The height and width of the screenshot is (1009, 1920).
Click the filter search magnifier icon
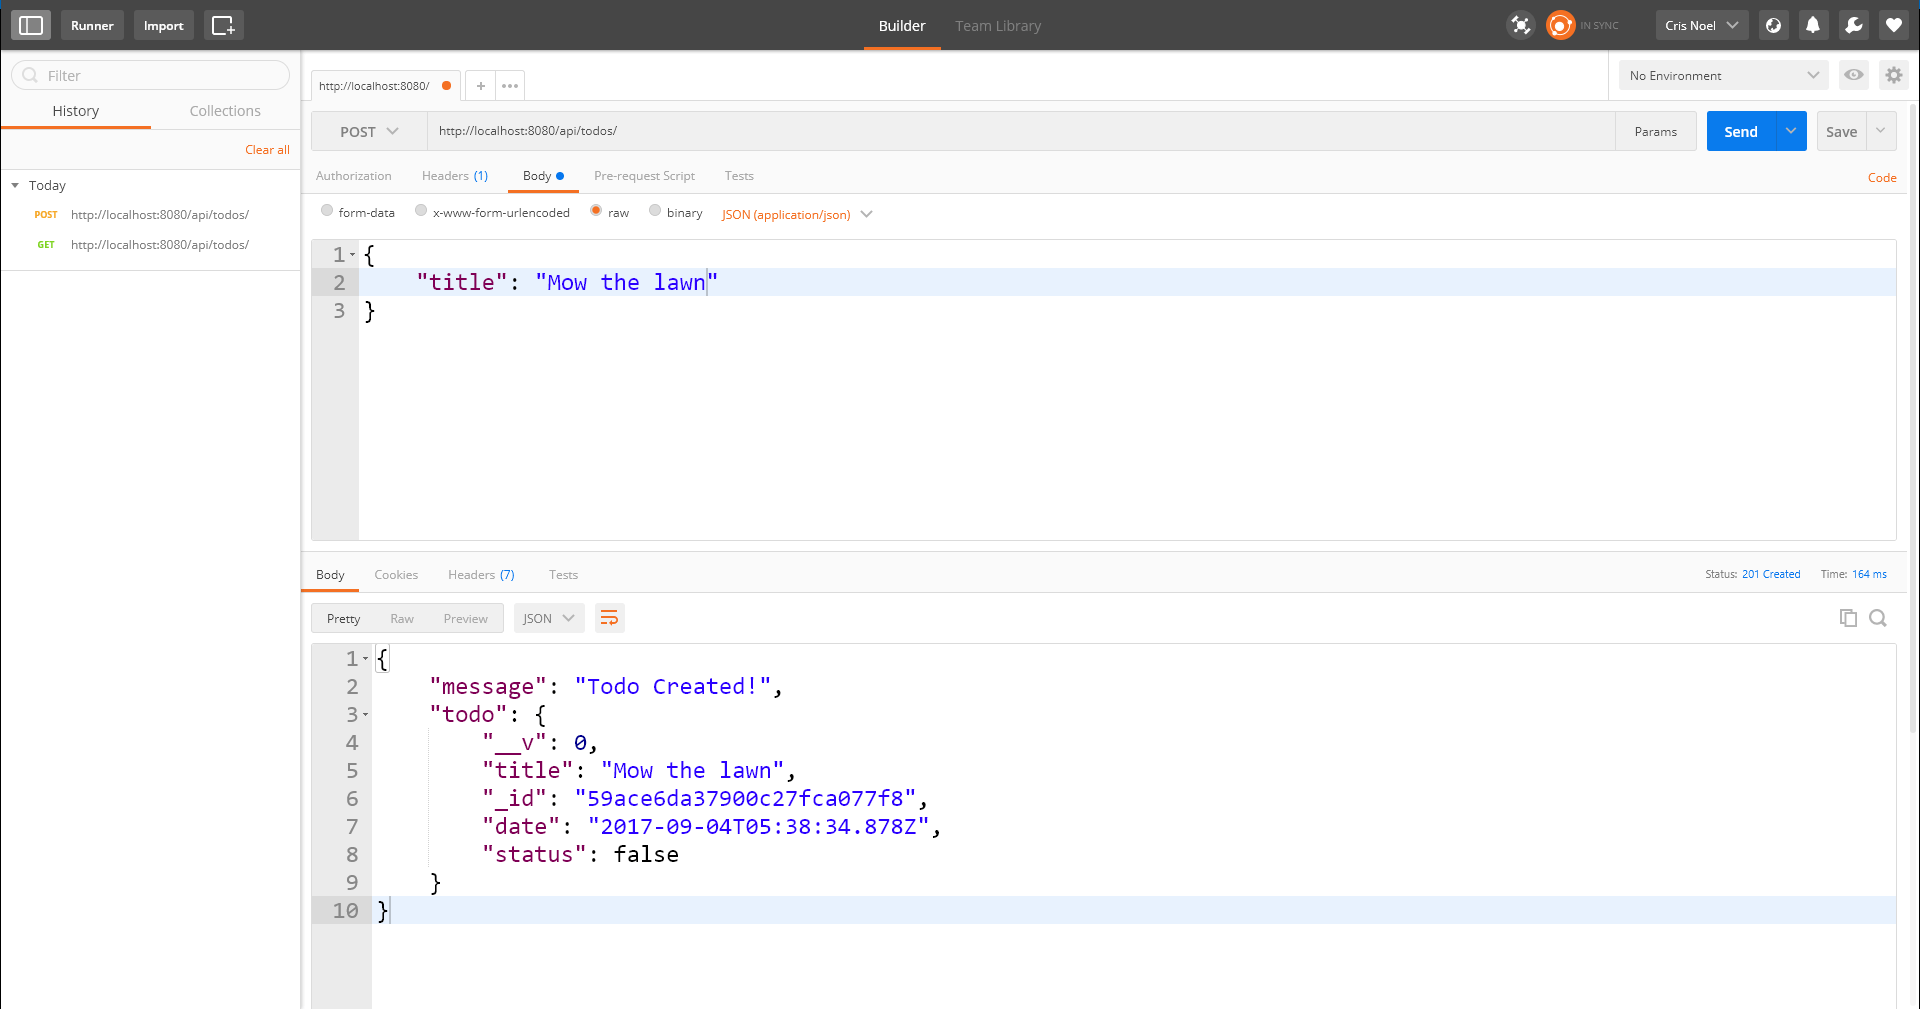pos(30,75)
